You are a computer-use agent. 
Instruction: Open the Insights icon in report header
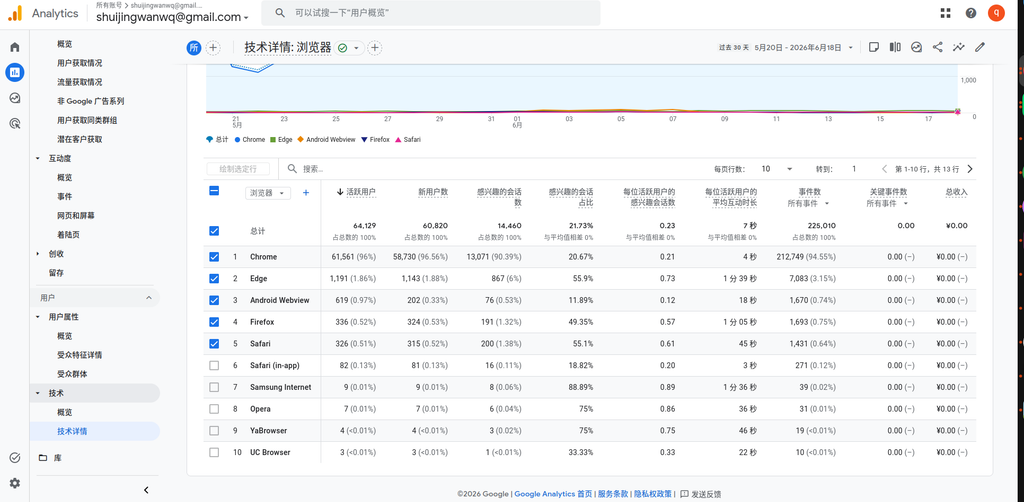[x=916, y=47]
